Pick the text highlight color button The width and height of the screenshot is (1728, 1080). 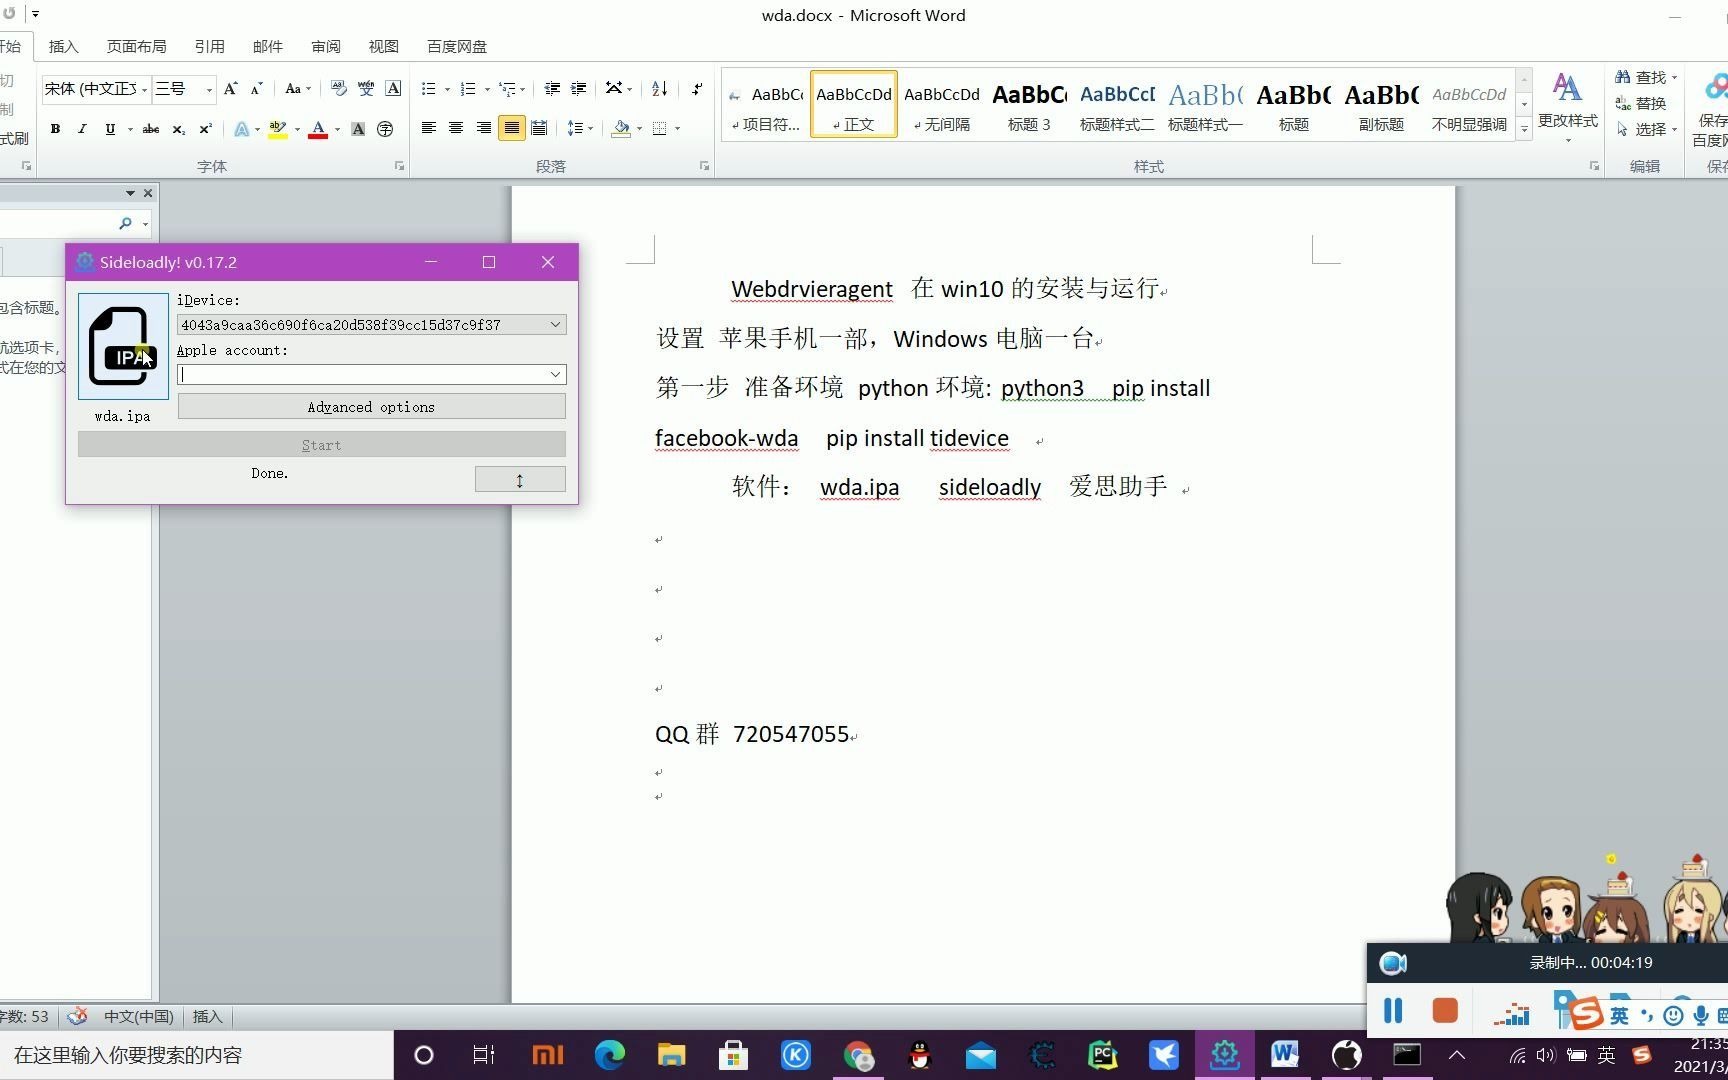pyautogui.click(x=278, y=129)
